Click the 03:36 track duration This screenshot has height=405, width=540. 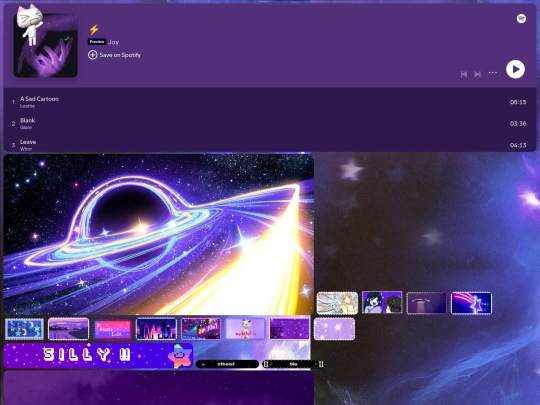pyautogui.click(x=518, y=123)
